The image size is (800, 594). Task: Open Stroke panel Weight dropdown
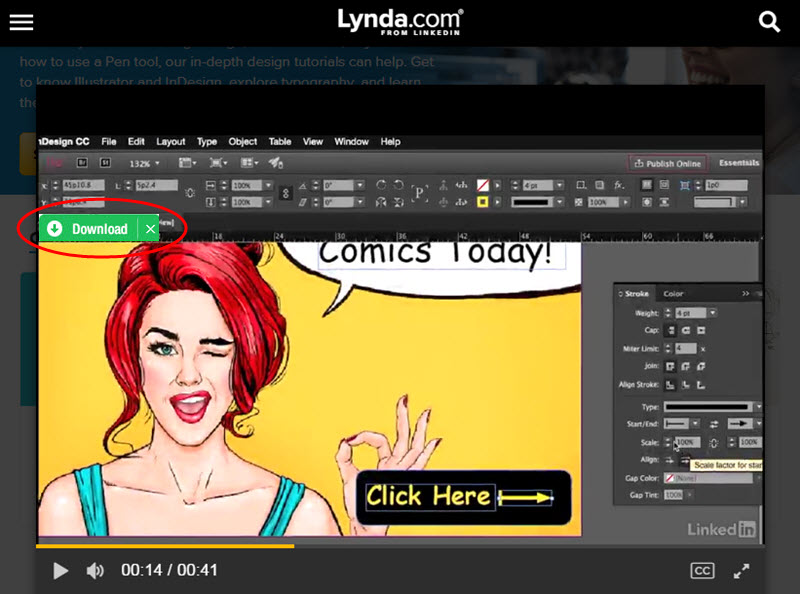(x=713, y=313)
